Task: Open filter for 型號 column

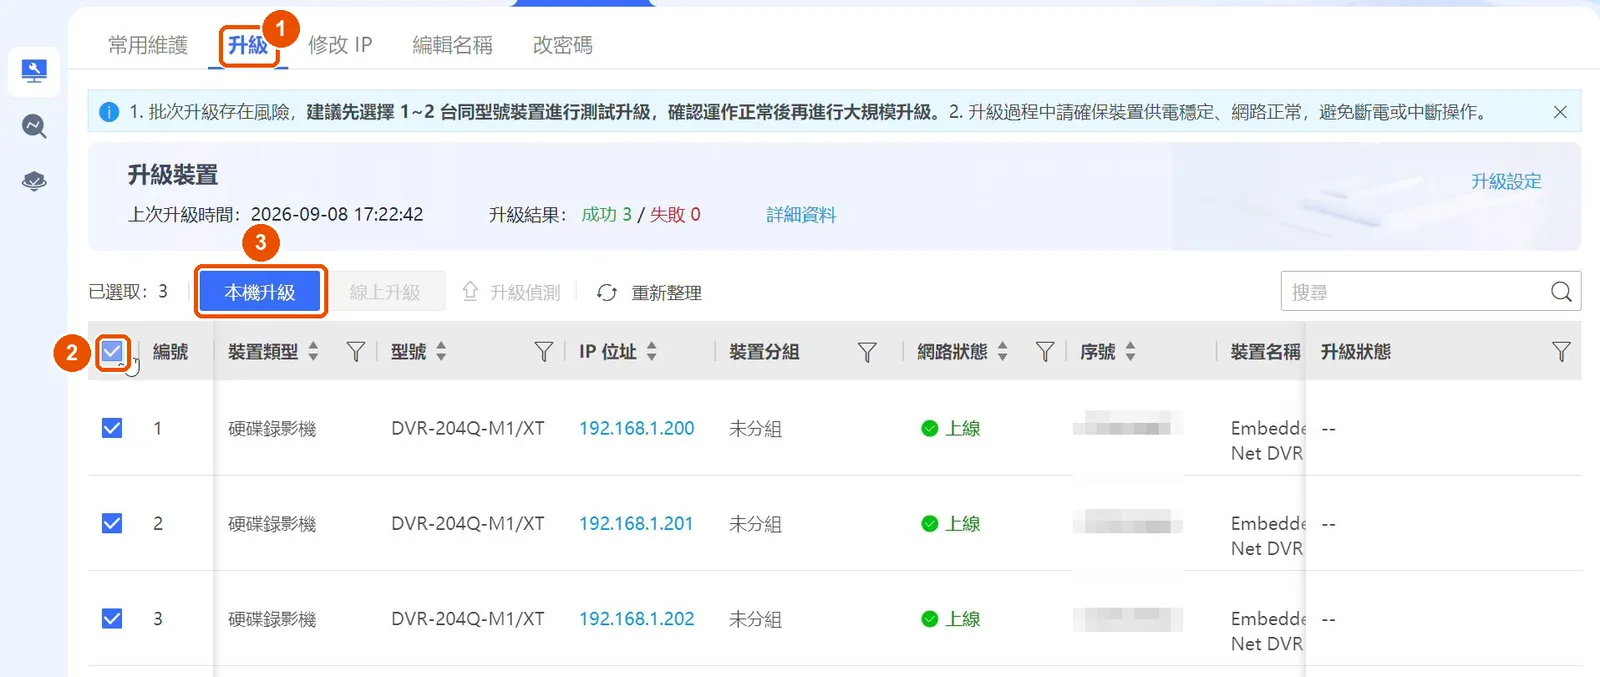Action: [543, 352]
